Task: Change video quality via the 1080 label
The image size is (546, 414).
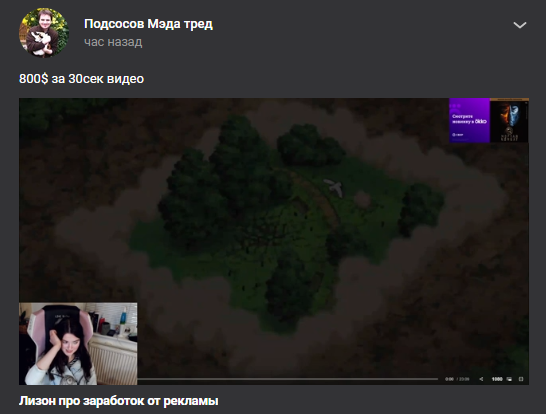Action: click(x=497, y=379)
